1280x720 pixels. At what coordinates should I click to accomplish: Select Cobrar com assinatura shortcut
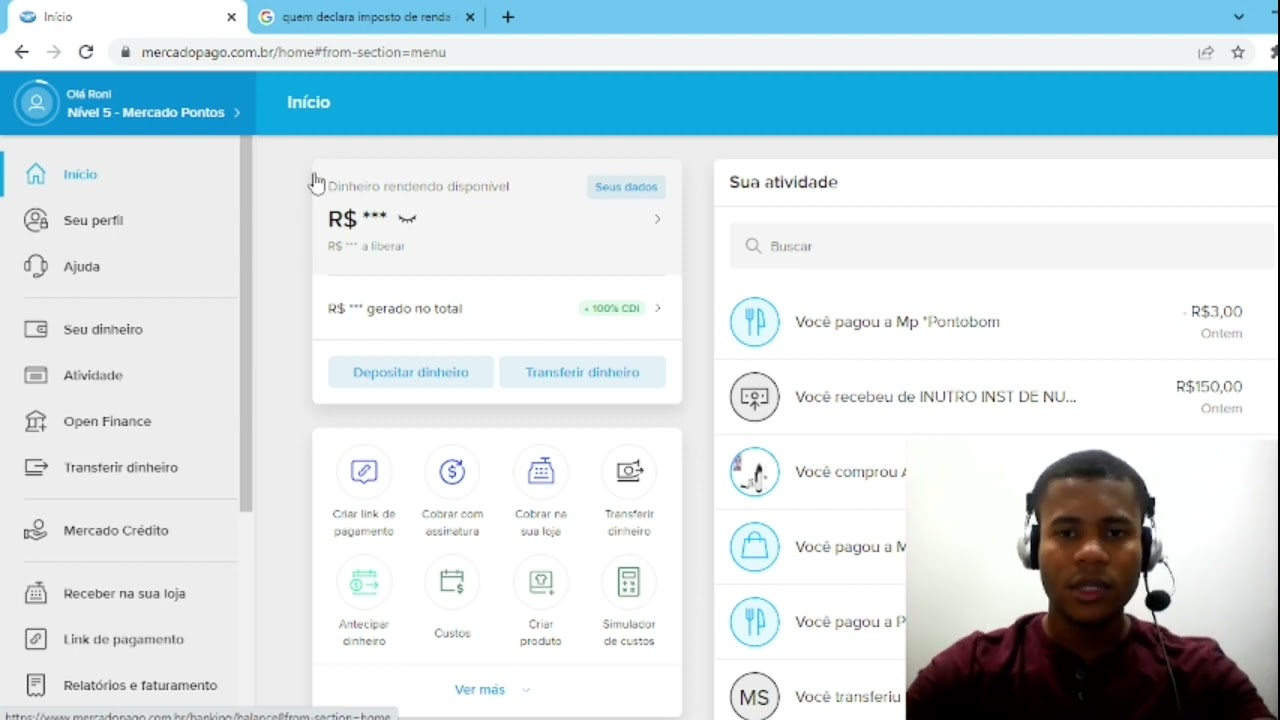click(452, 493)
